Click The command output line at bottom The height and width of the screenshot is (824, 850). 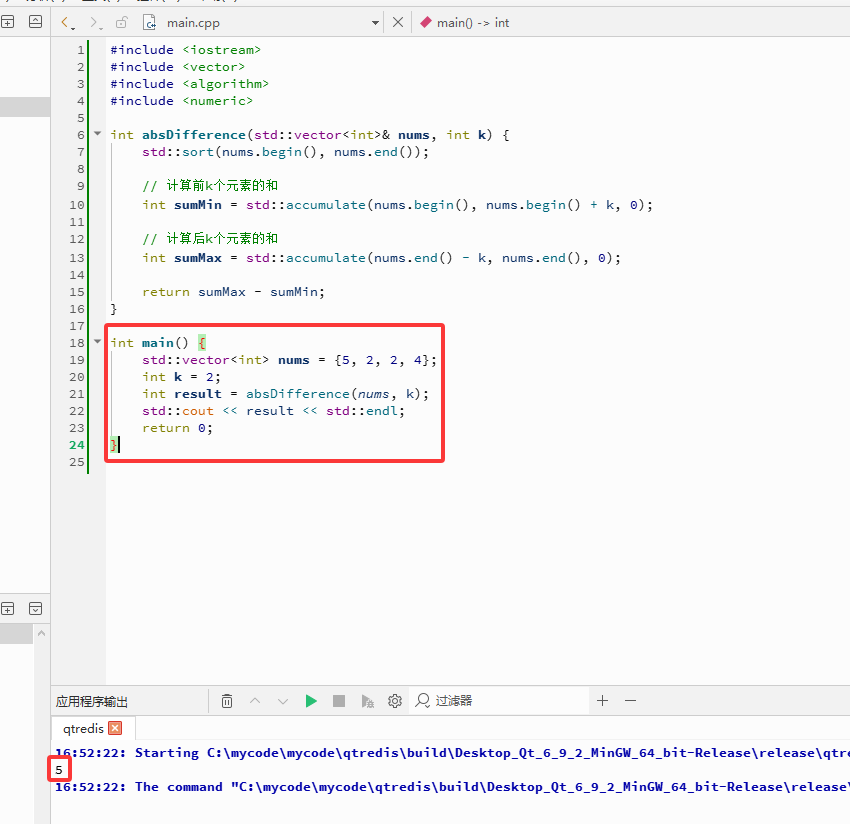[452, 787]
